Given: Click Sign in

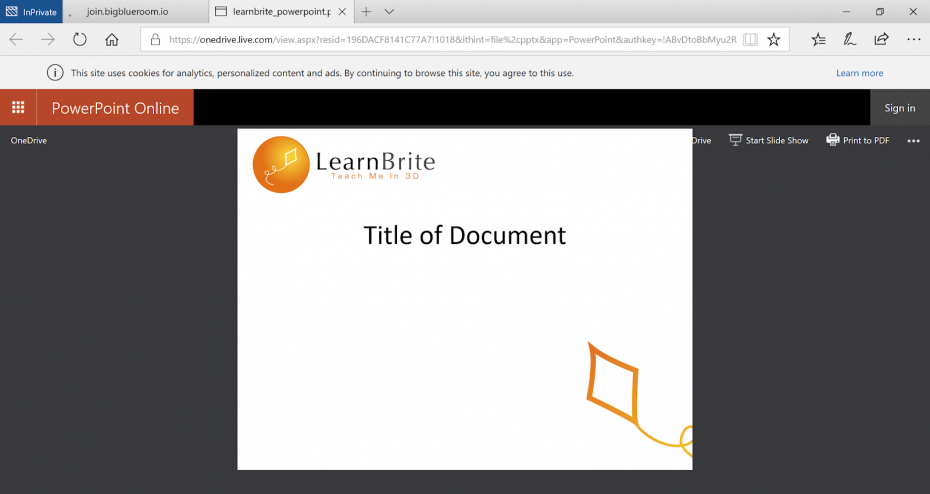Looking at the screenshot, I should [x=900, y=108].
